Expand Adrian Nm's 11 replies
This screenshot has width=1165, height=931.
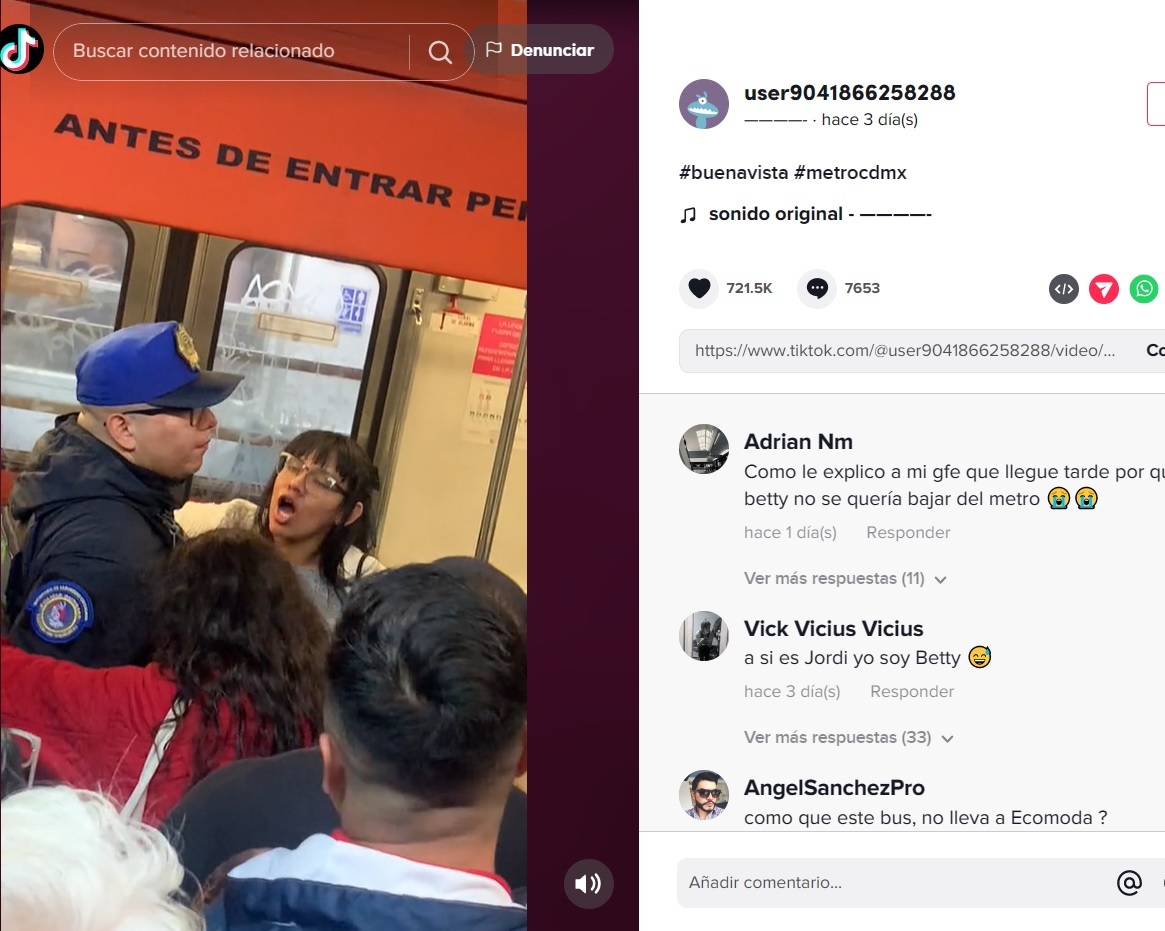(x=846, y=579)
